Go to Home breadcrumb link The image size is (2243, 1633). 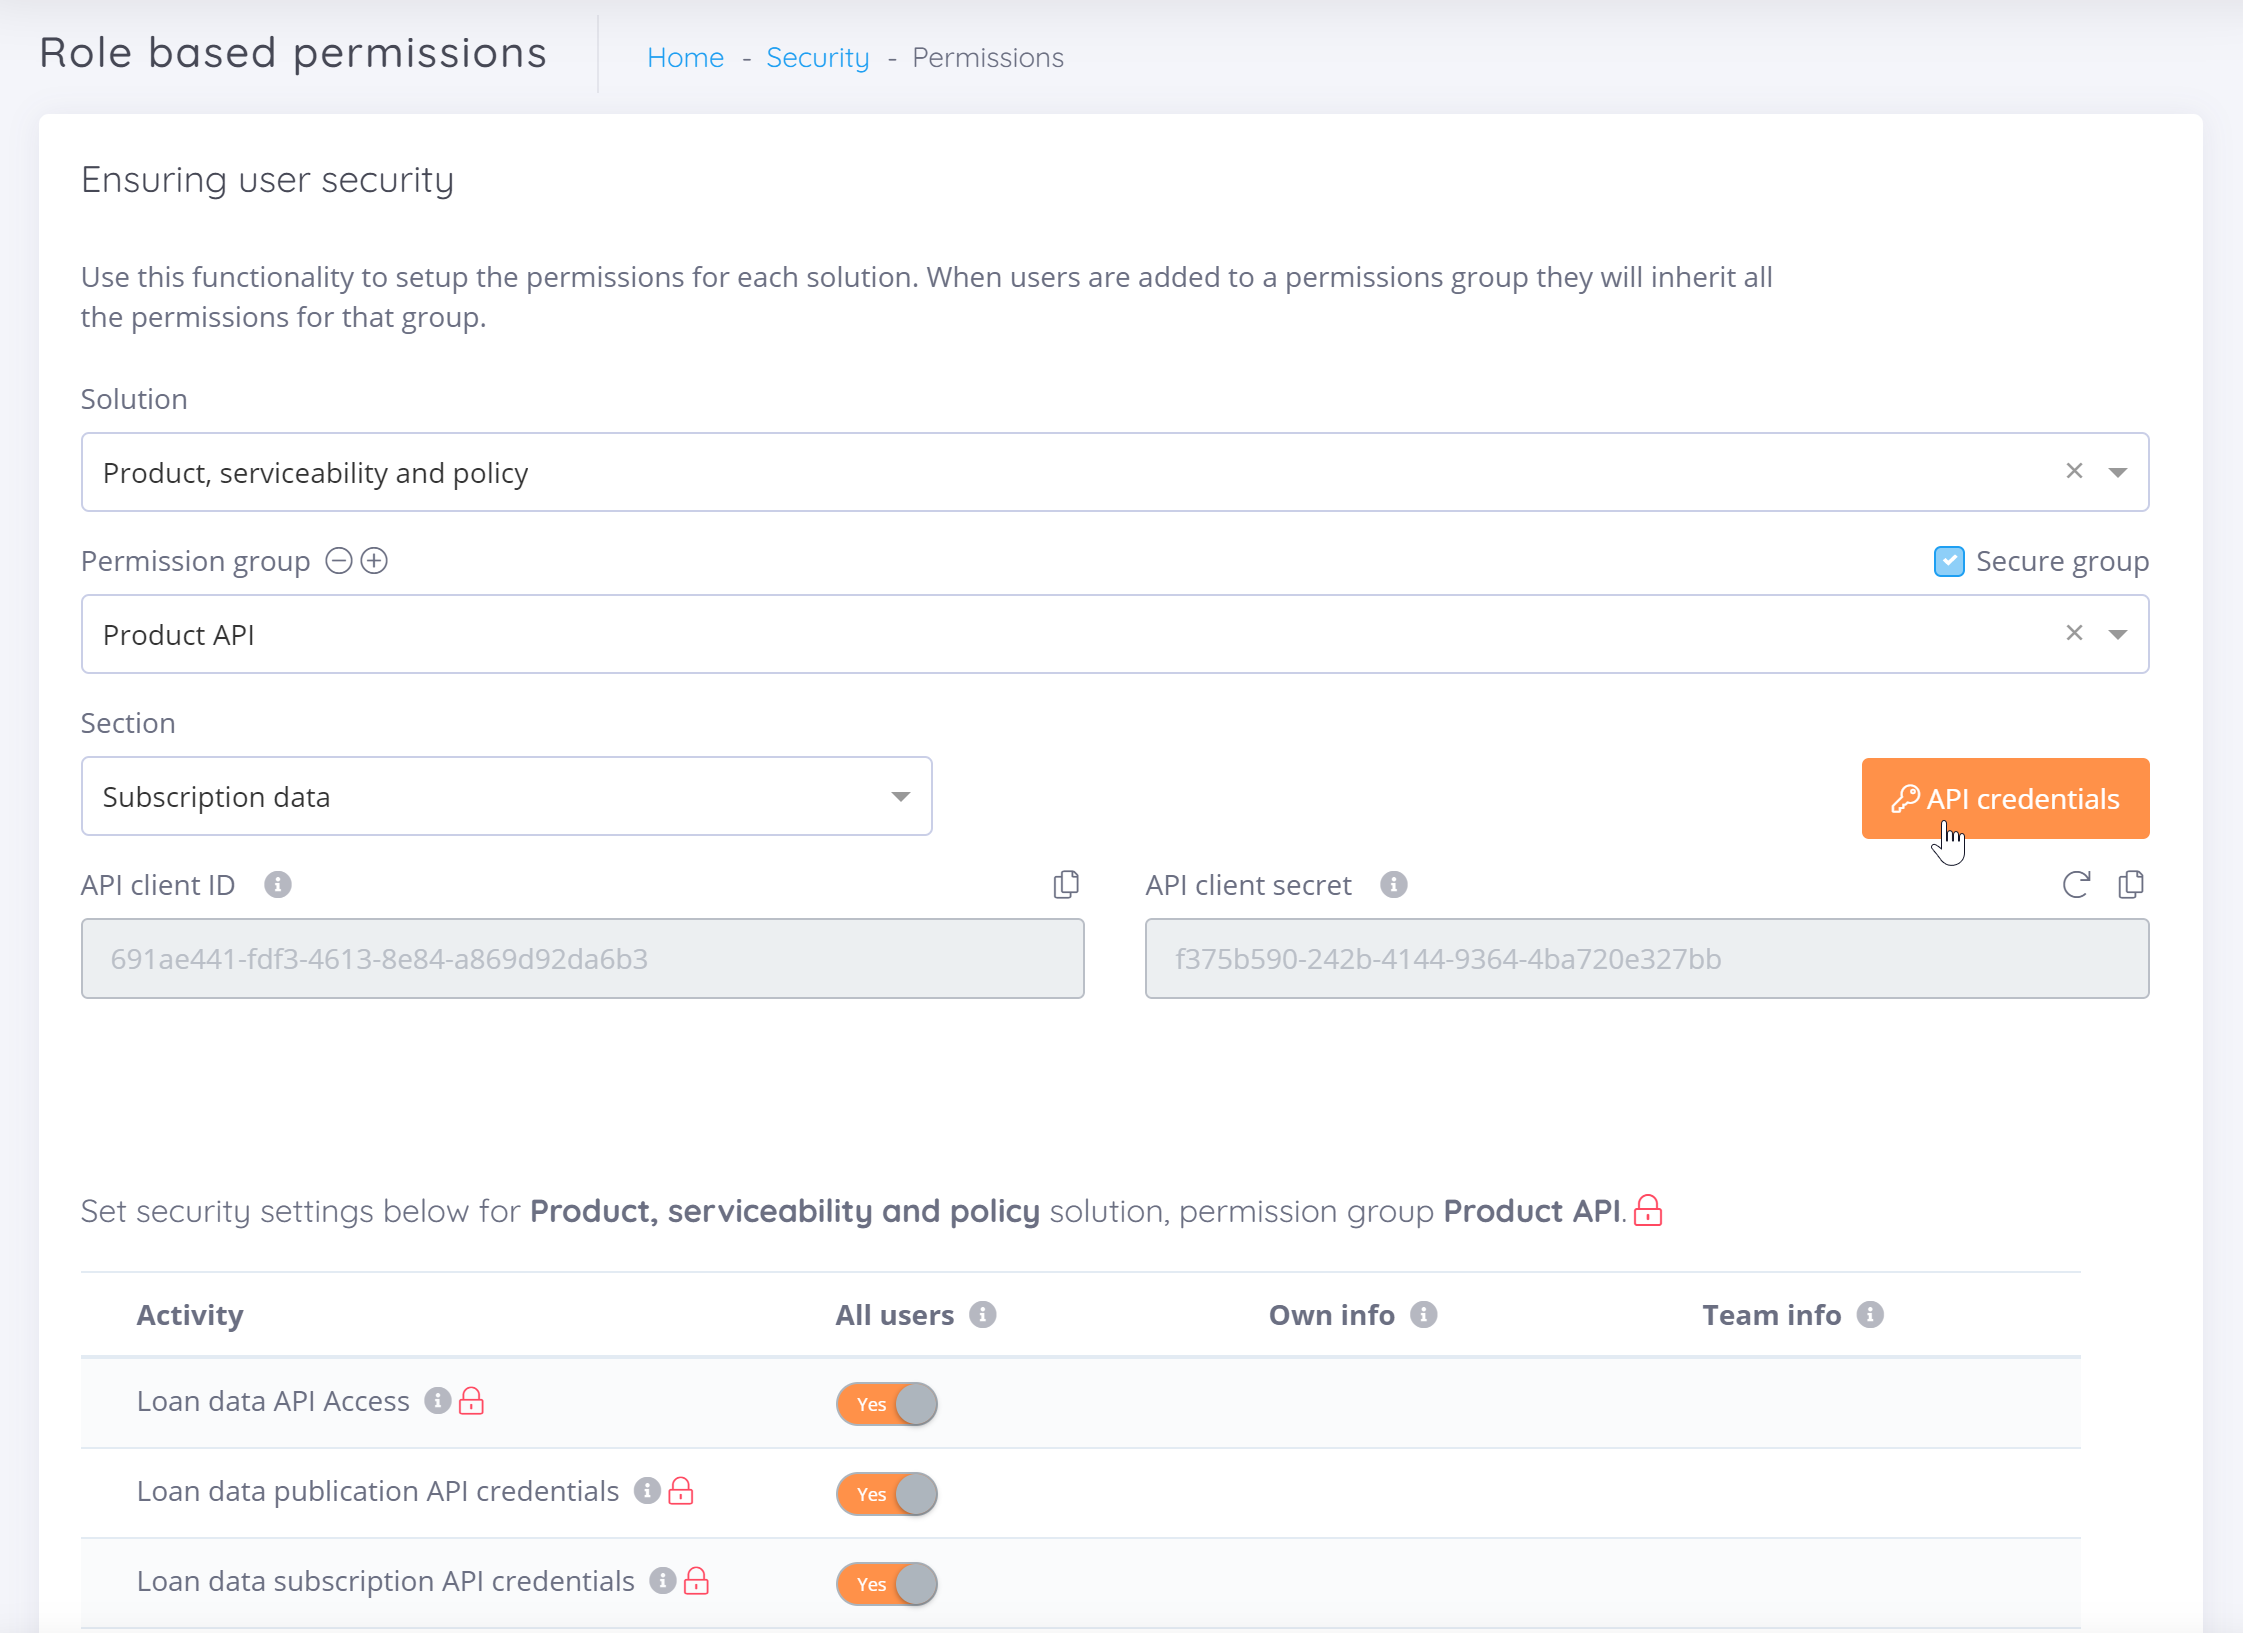click(685, 58)
